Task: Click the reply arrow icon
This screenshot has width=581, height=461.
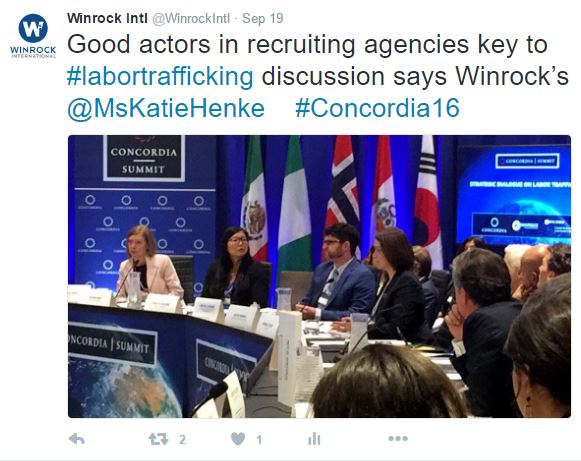Action: tap(77, 440)
